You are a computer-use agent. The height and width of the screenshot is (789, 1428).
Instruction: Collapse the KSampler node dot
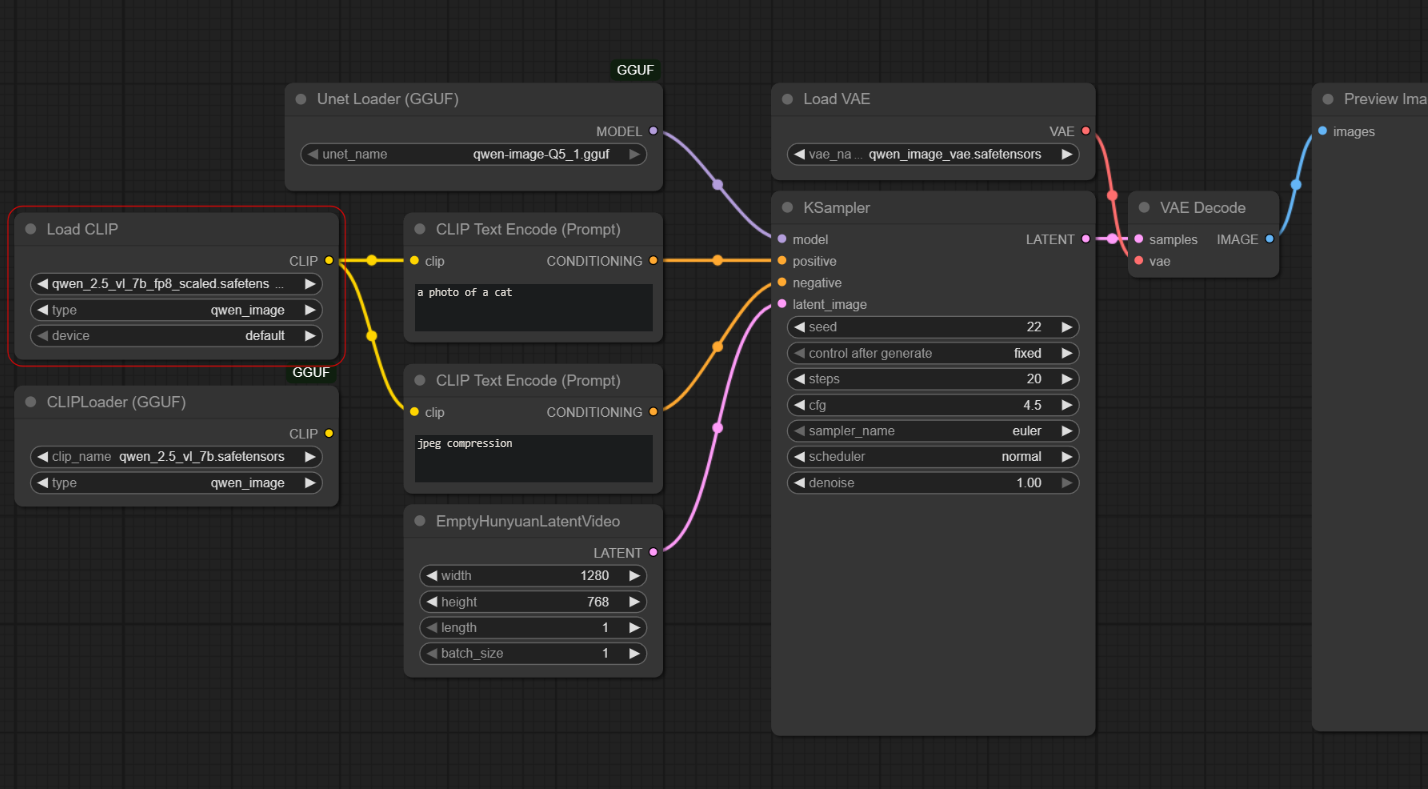(x=787, y=208)
